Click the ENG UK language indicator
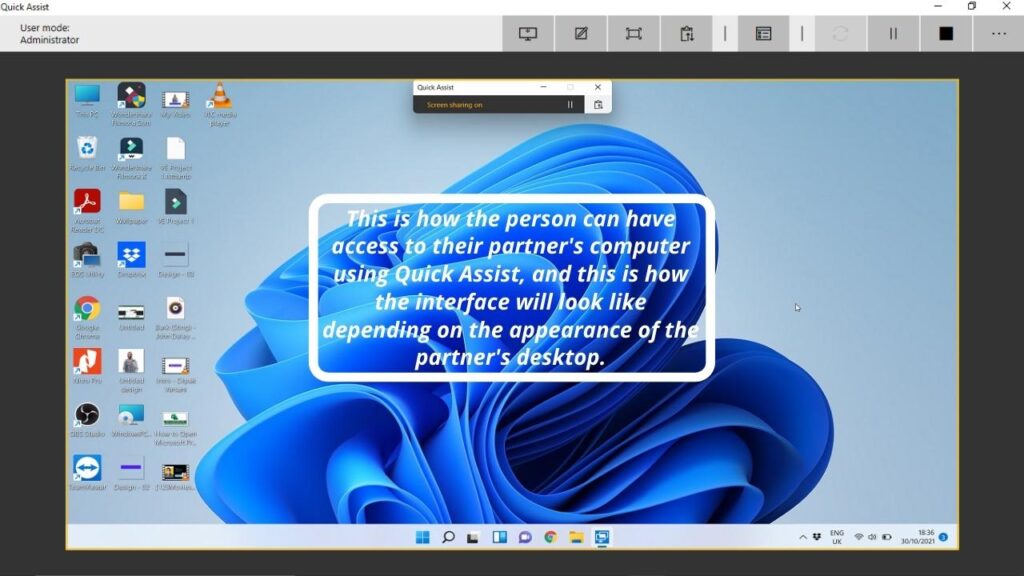This screenshot has height=576, width=1024. [x=837, y=537]
